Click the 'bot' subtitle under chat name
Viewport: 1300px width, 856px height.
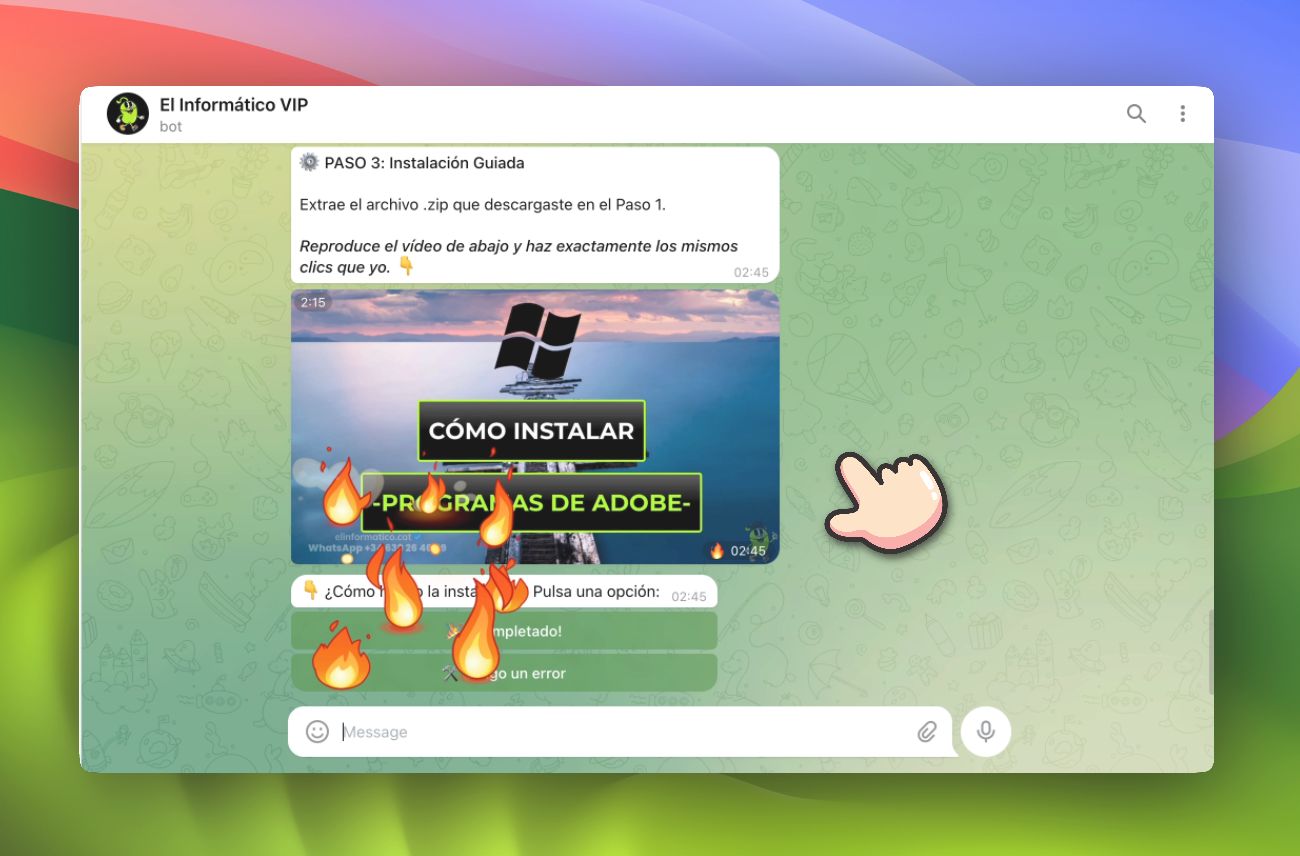coord(171,127)
